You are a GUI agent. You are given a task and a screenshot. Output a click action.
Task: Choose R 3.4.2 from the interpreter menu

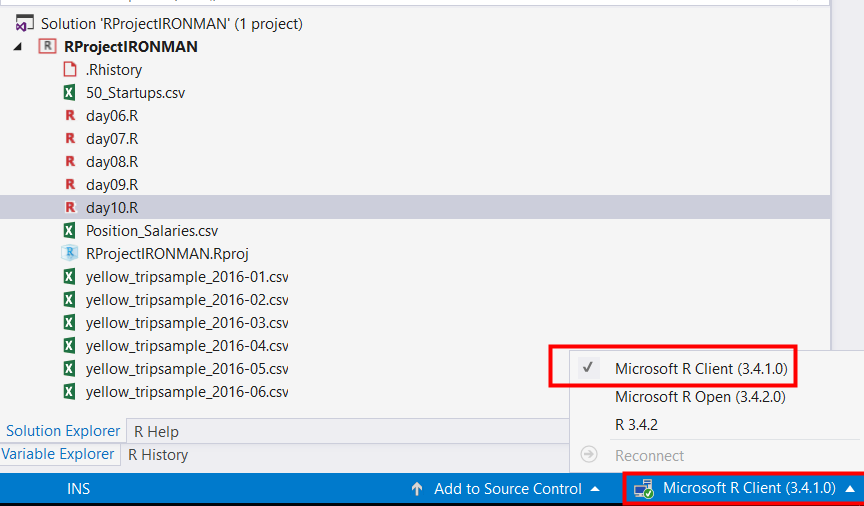pos(636,425)
